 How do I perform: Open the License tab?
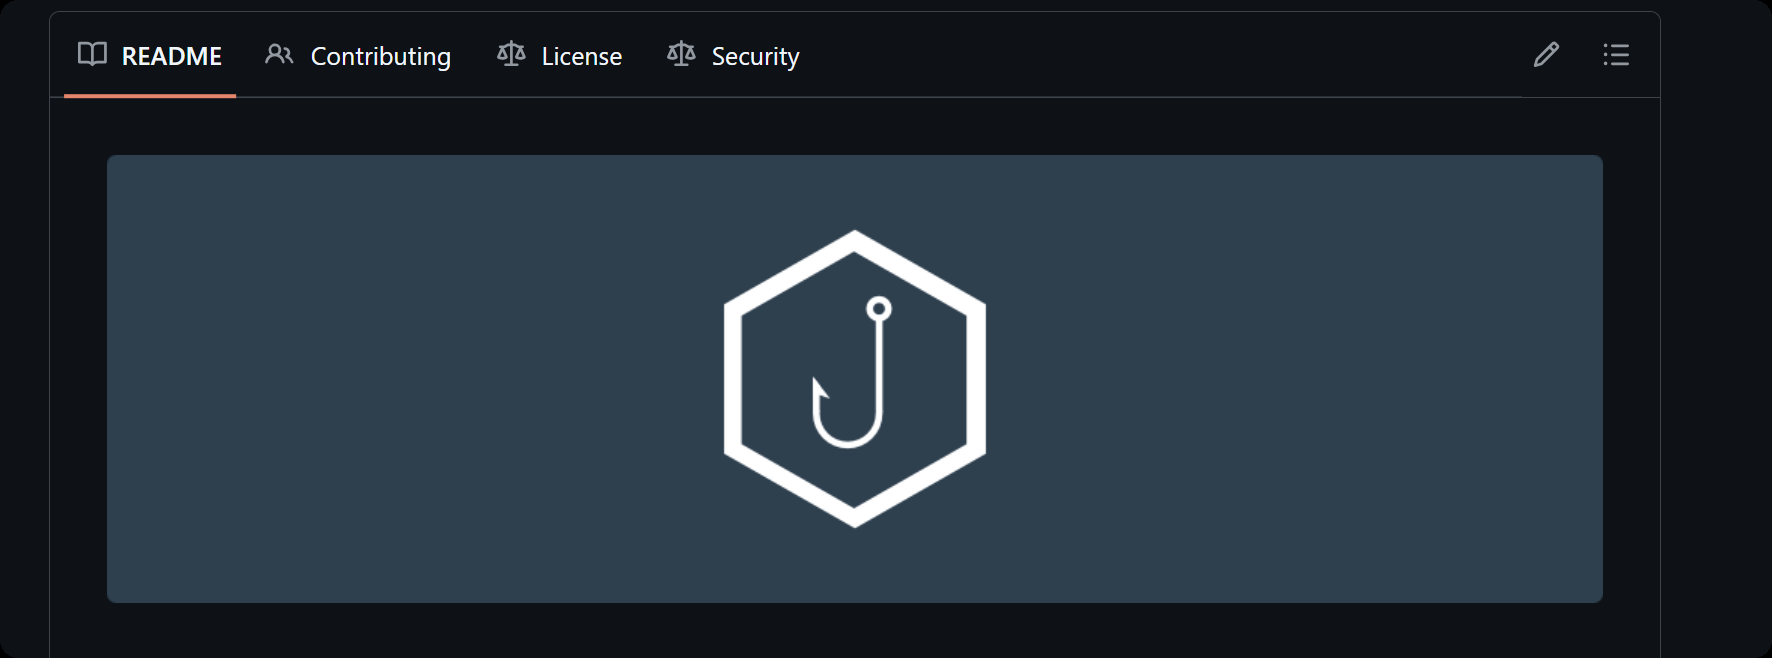point(581,56)
